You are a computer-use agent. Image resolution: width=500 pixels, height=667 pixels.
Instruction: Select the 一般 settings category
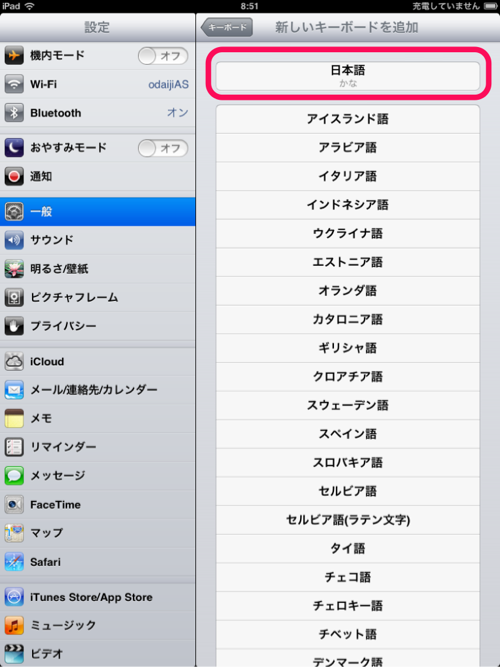pos(98,211)
